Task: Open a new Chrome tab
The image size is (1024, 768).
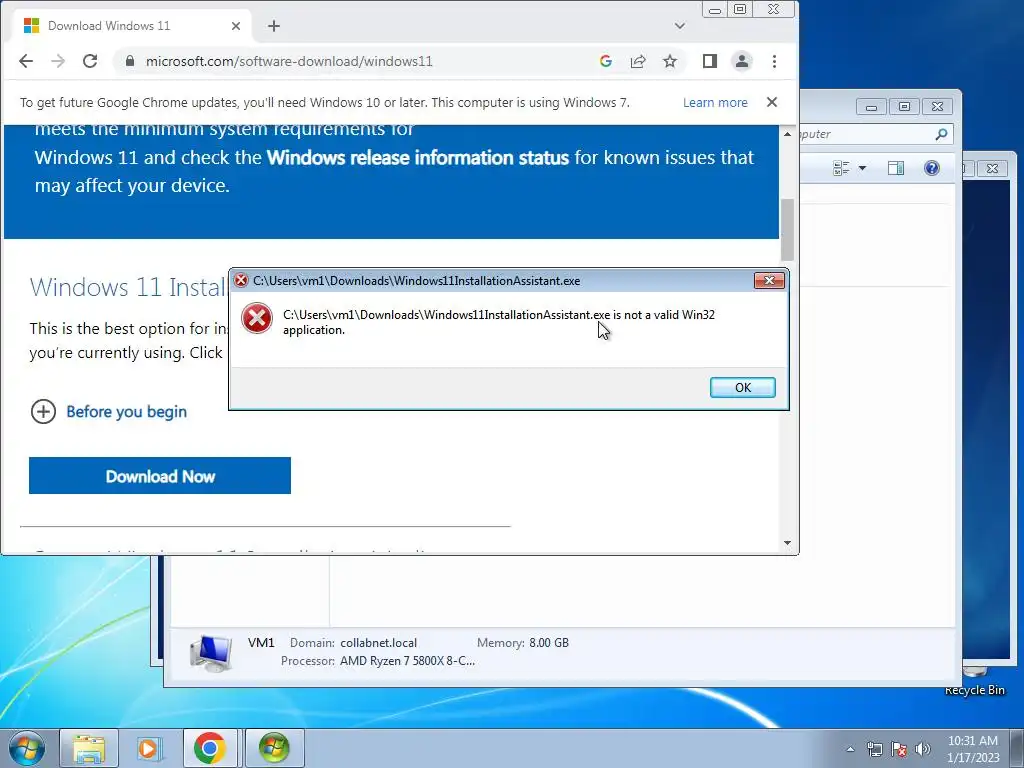Action: pos(274,26)
